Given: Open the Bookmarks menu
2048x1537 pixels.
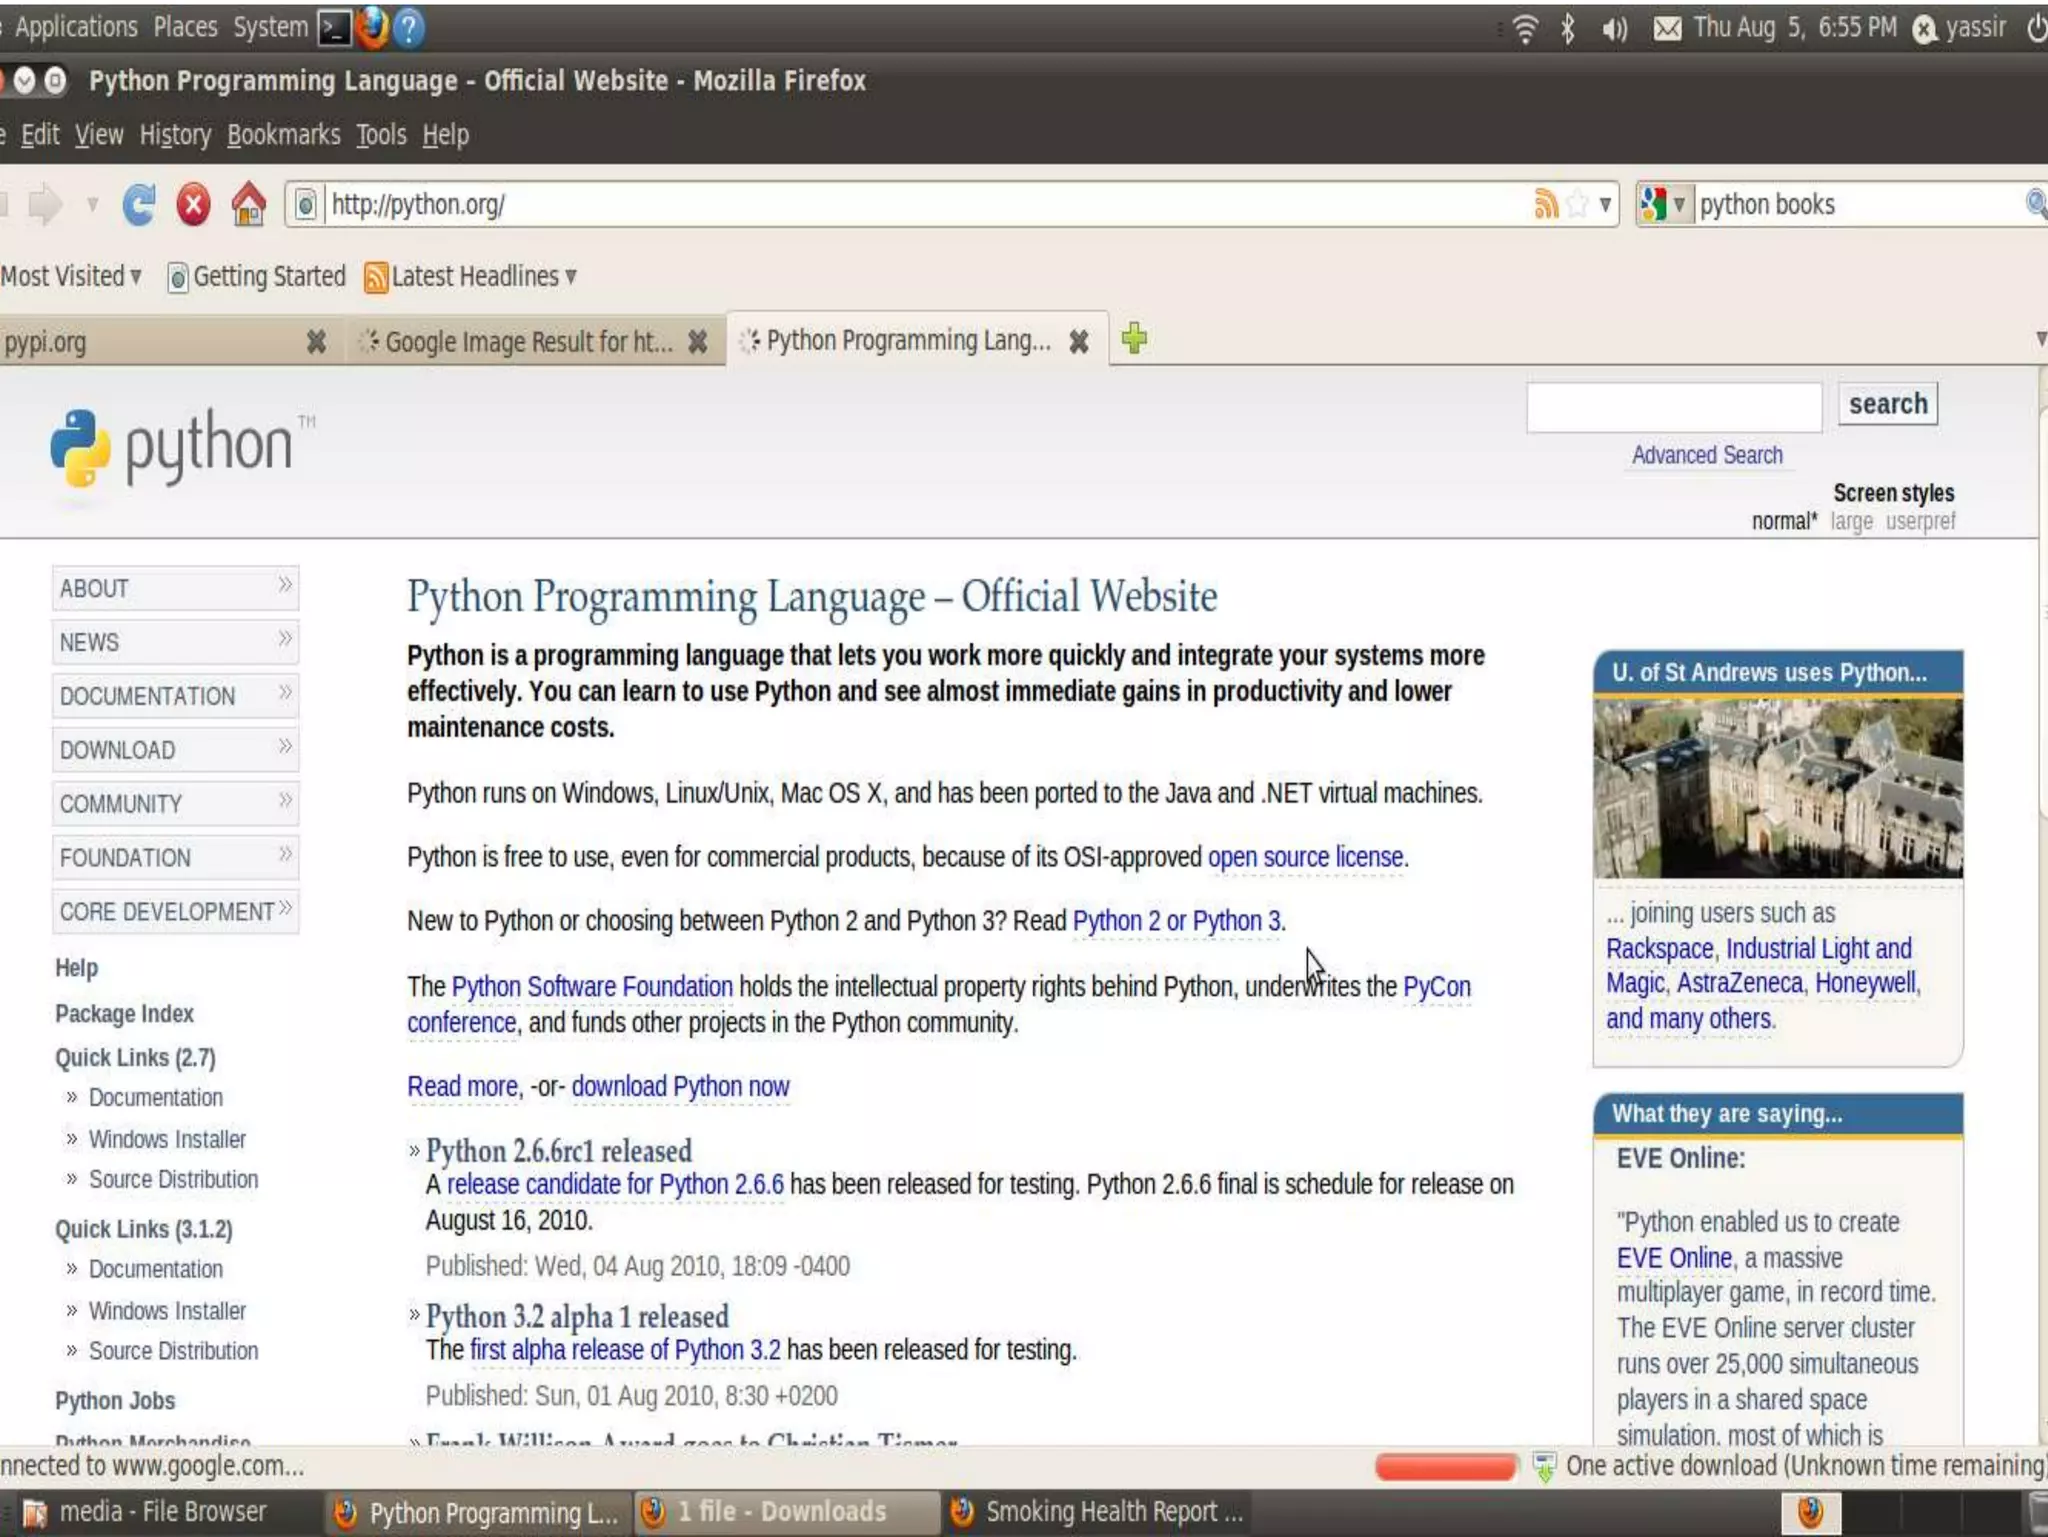Looking at the screenshot, I should pyautogui.click(x=283, y=135).
